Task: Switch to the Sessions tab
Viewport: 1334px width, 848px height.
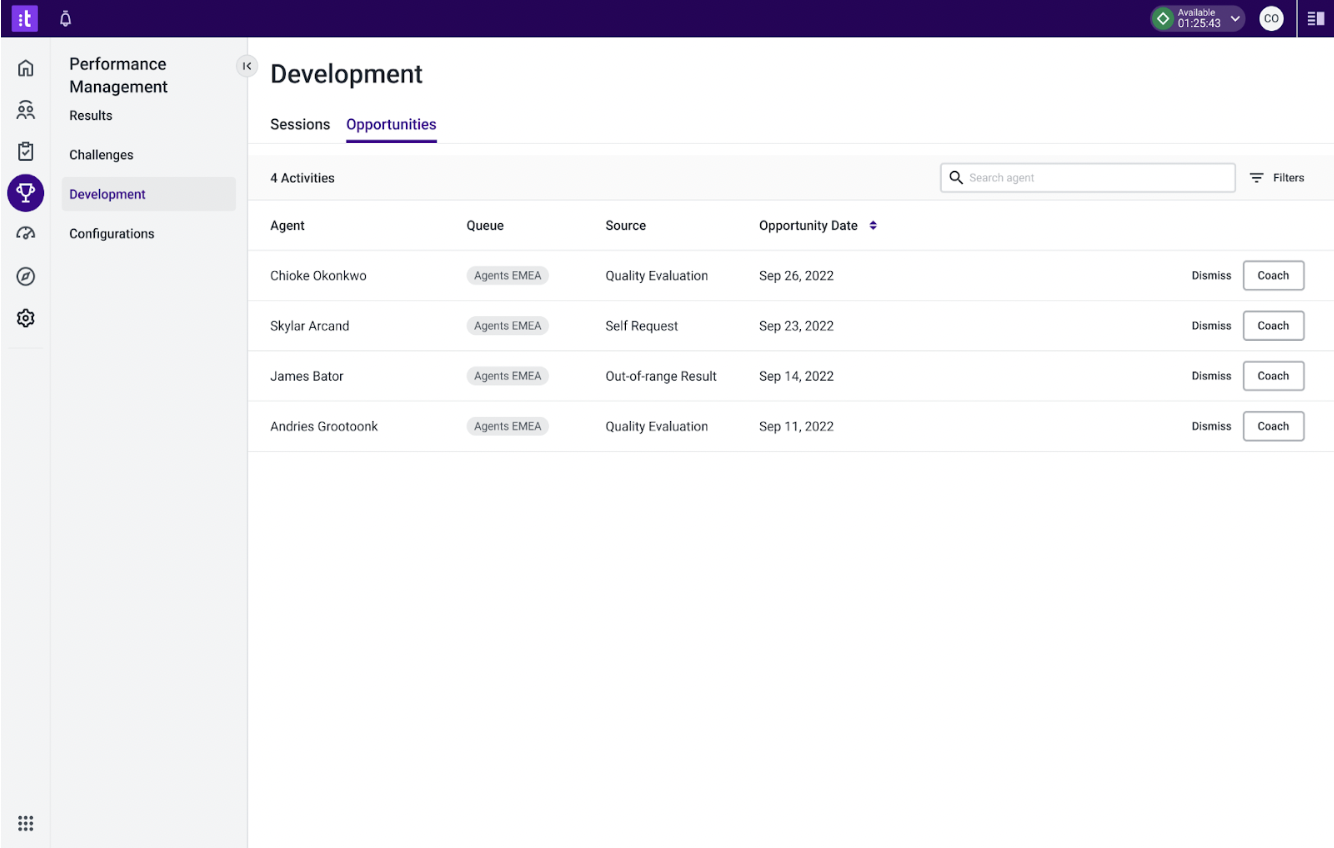Action: click(x=300, y=125)
